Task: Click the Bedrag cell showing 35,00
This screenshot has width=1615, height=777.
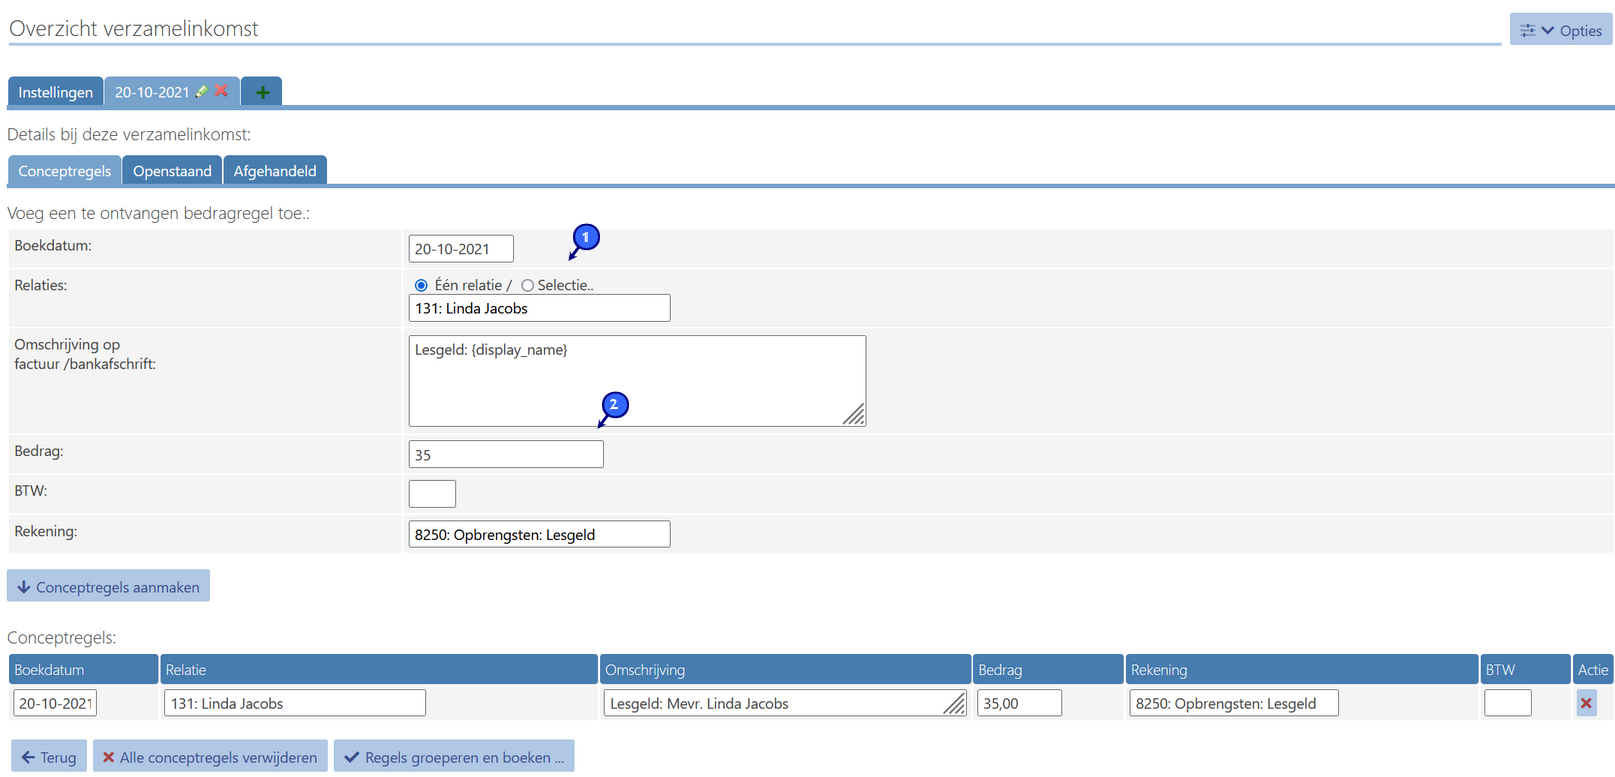Action: coord(1019,703)
